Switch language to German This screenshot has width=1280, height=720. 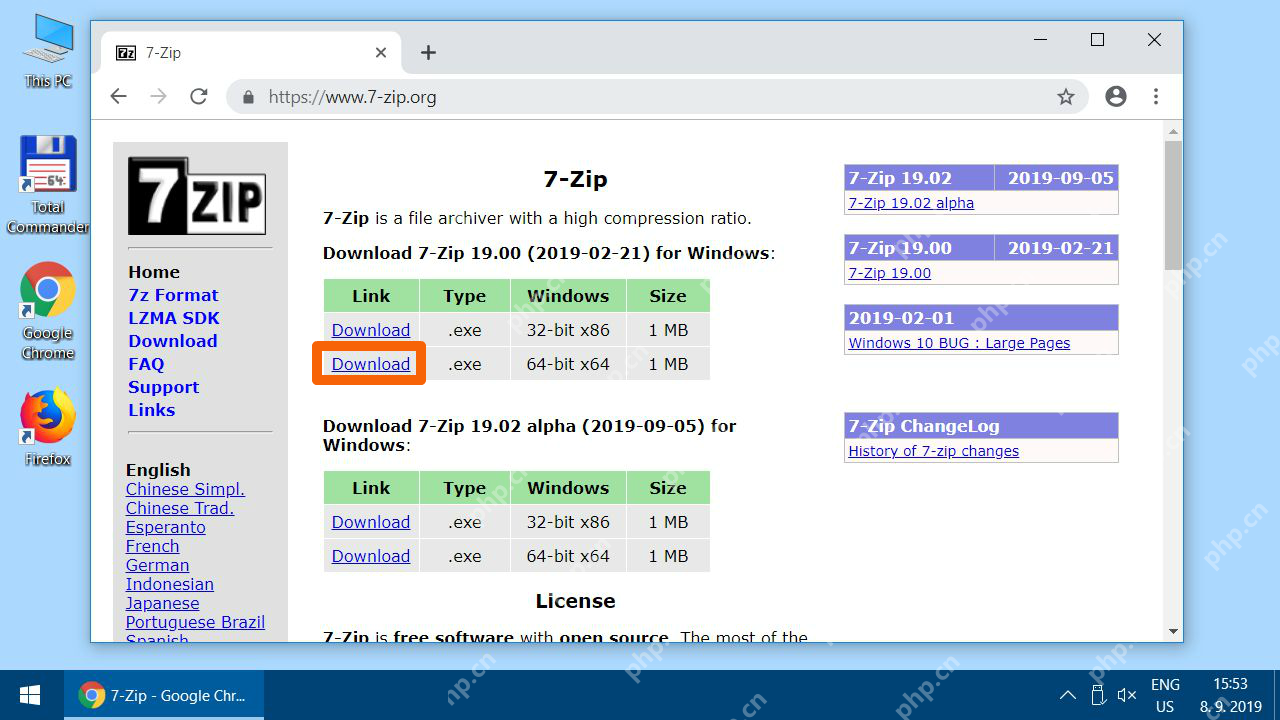coord(157,565)
